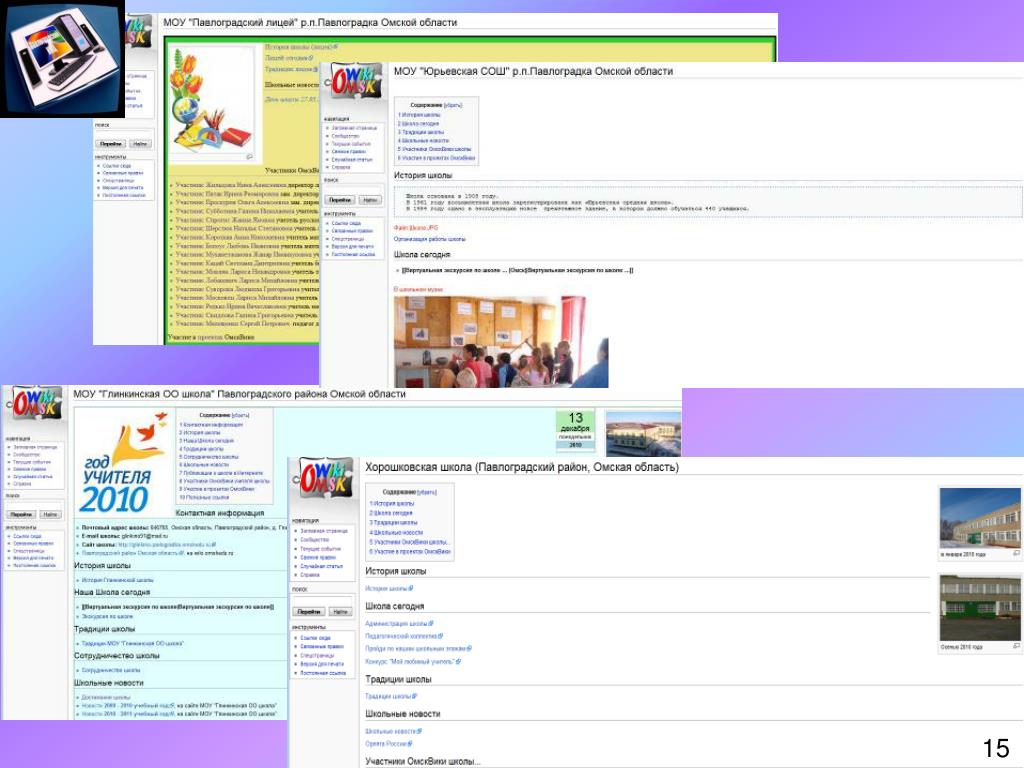Open Сотрудничество школы link on Глинкинская page

(111, 670)
